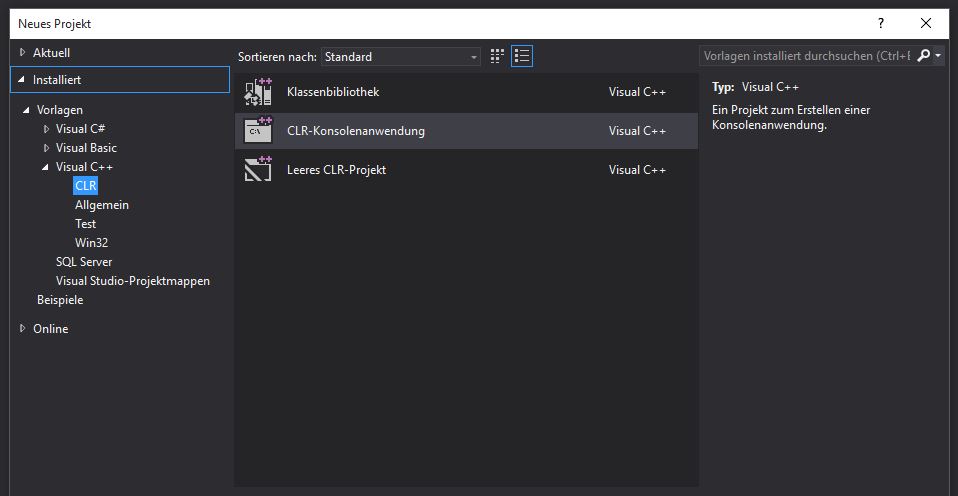Click the Visual C# label

point(81,129)
